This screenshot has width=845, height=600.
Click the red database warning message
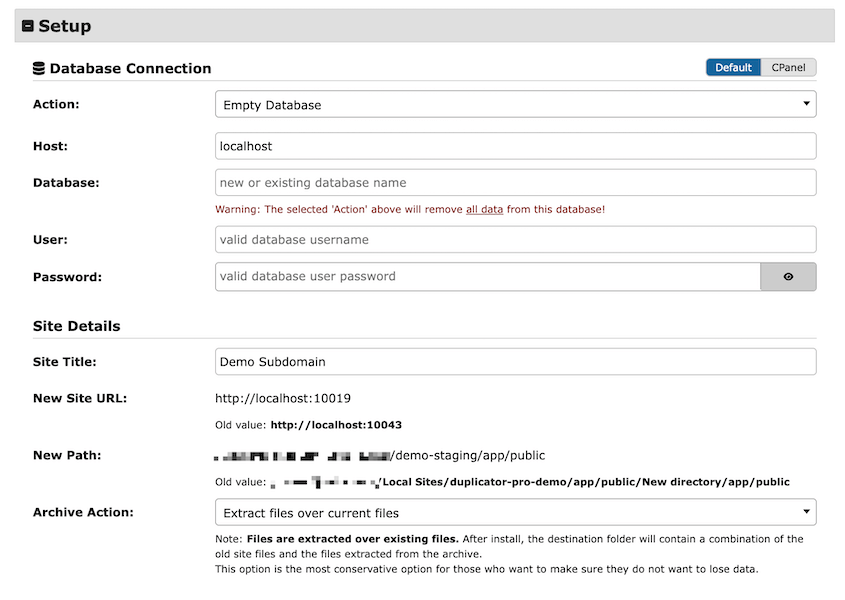[370, 210]
